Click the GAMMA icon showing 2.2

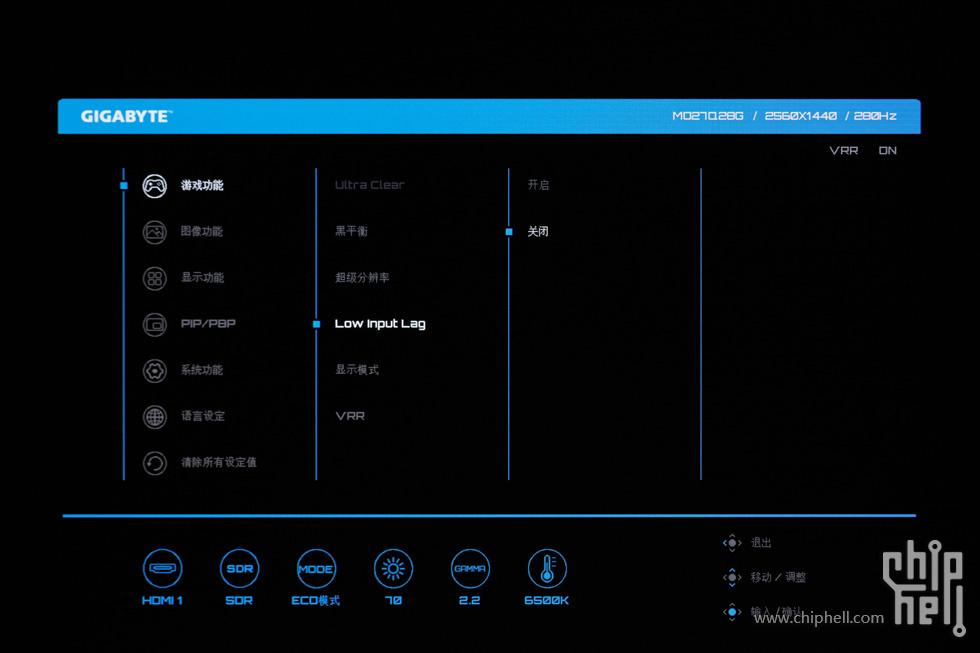[x=470, y=568]
